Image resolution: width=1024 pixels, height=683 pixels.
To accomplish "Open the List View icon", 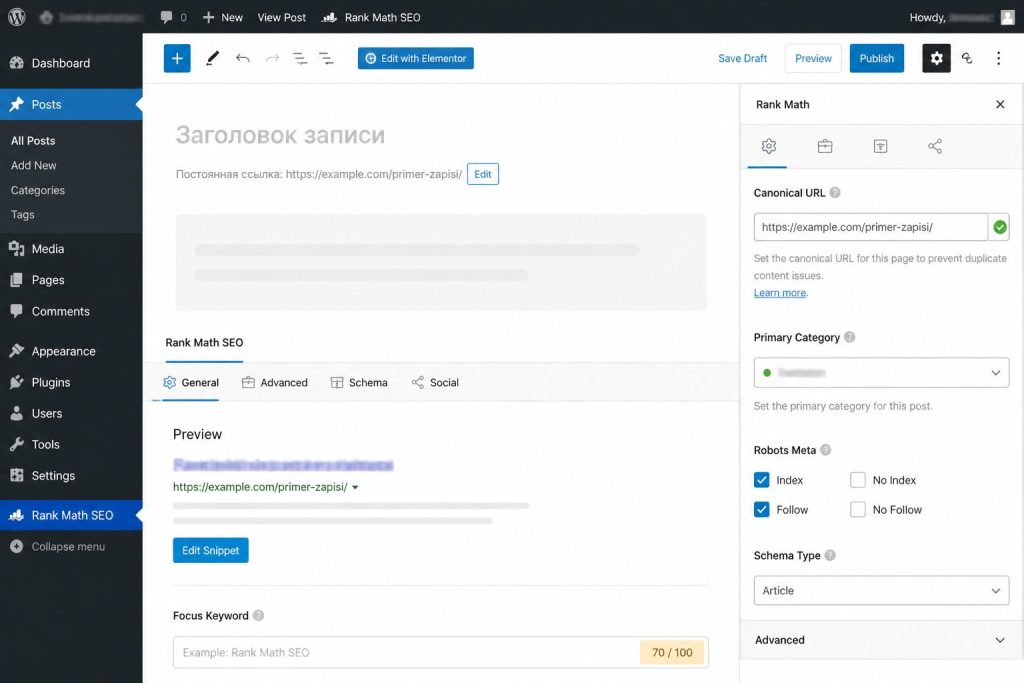I will click(x=326, y=58).
